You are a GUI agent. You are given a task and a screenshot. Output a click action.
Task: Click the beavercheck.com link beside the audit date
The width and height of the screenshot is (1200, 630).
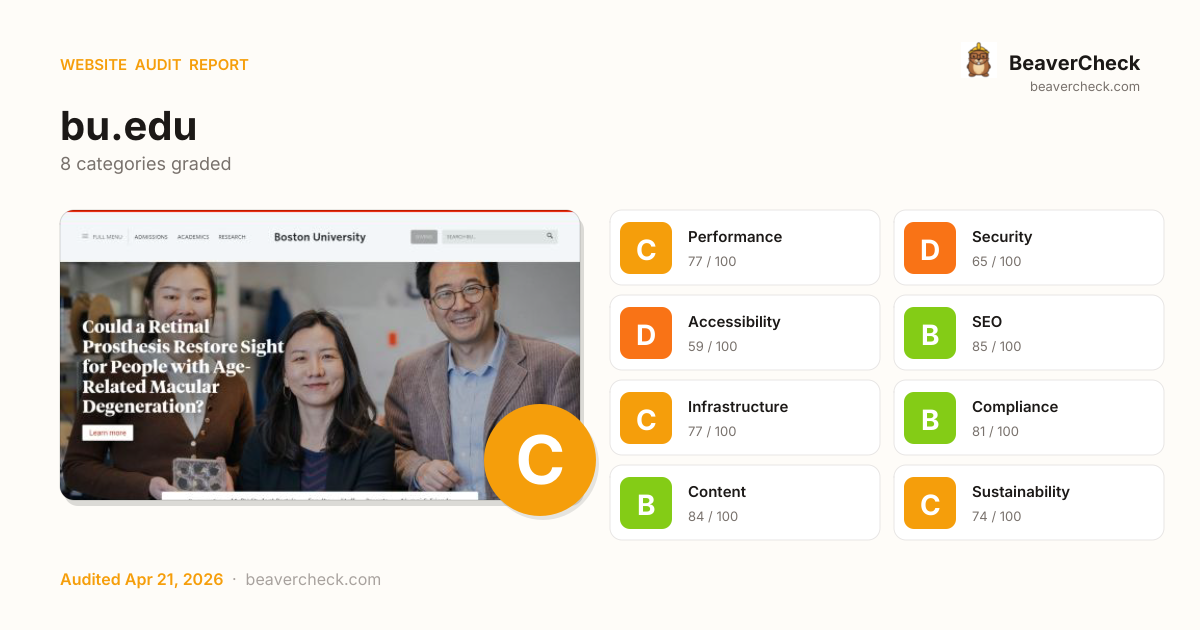click(x=313, y=580)
